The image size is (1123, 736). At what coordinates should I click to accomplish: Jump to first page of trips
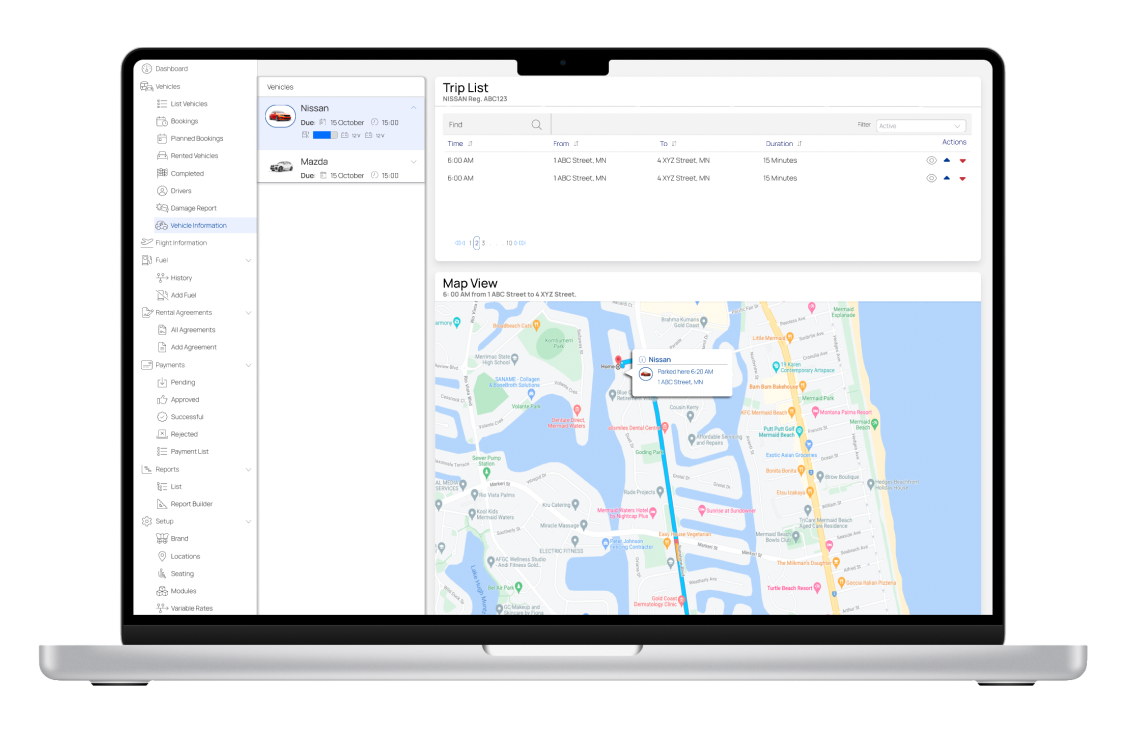pyautogui.click(x=459, y=243)
